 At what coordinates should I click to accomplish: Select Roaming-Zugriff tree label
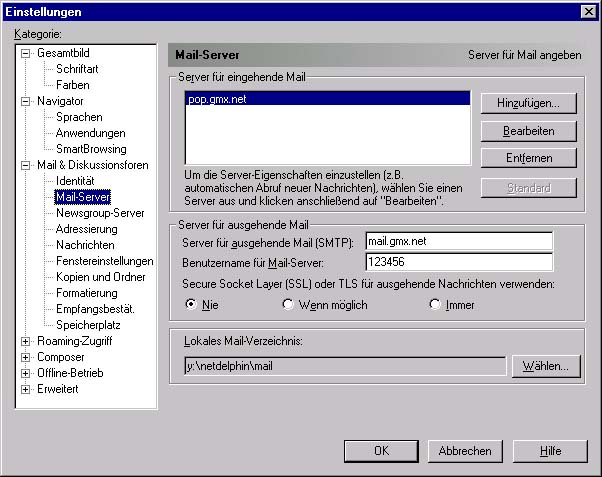74,341
